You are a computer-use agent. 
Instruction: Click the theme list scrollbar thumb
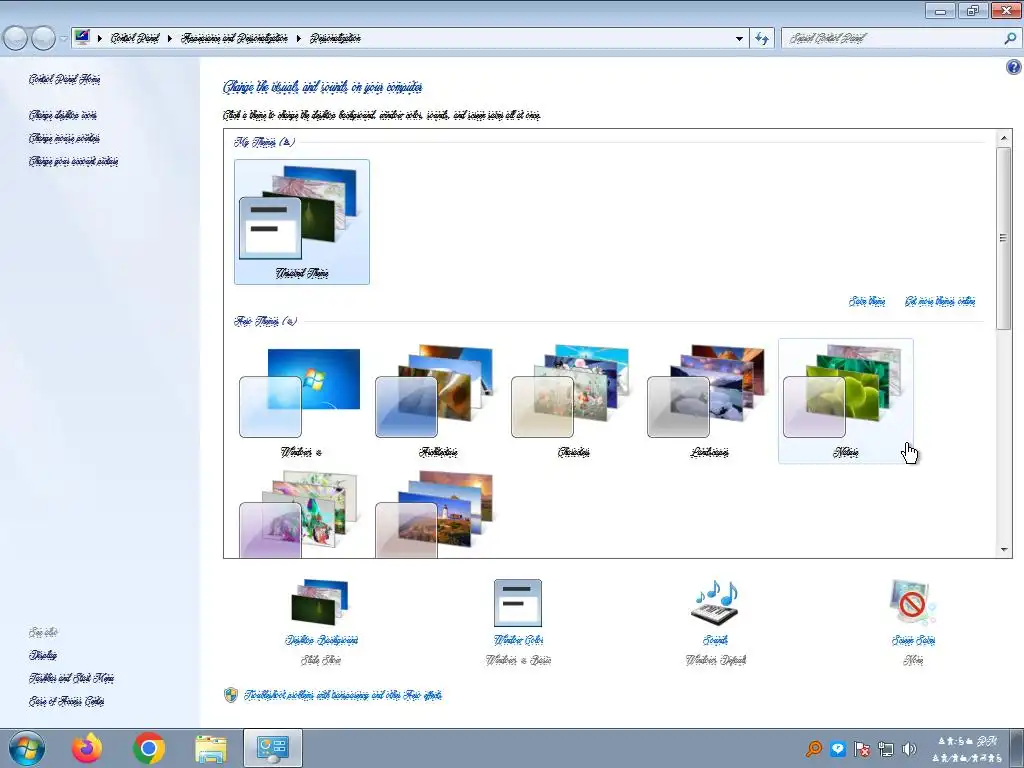click(x=1004, y=238)
